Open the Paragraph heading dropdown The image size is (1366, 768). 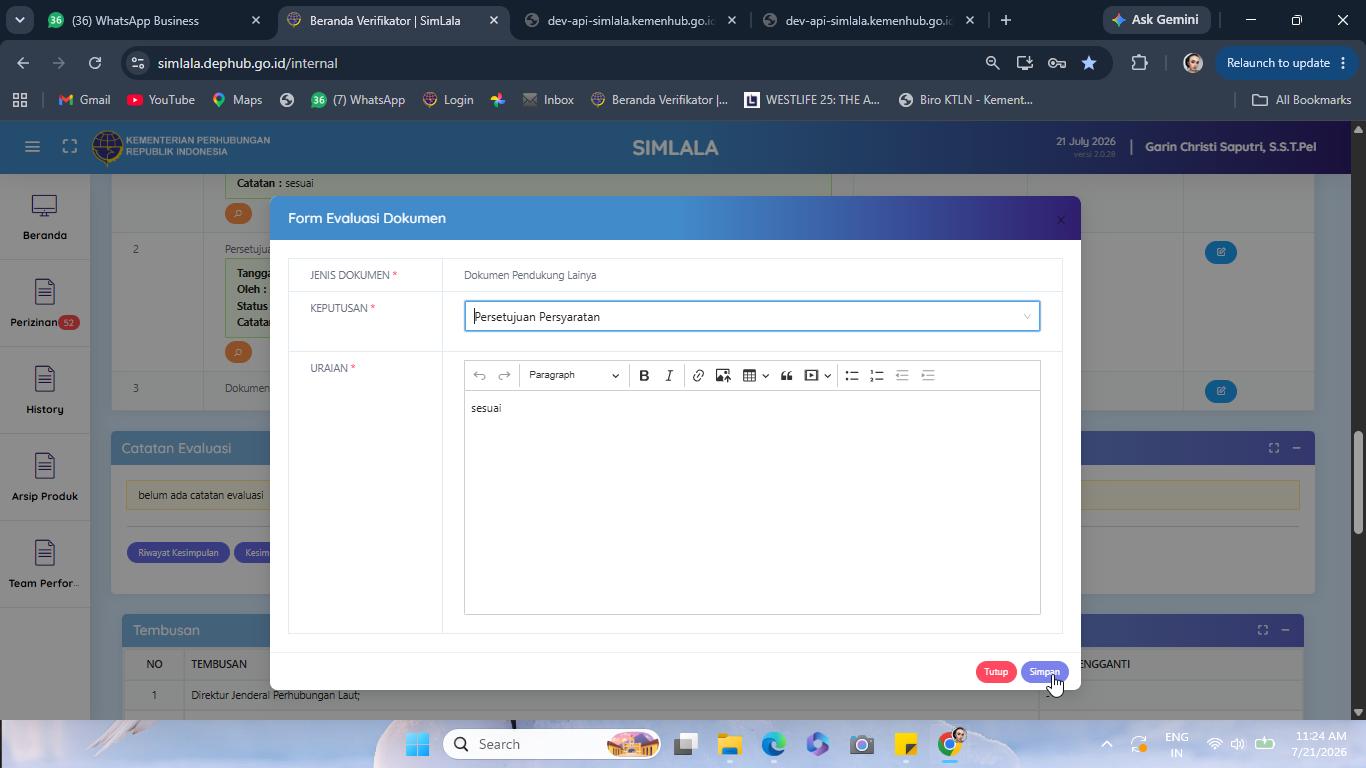click(x=574, y=375)
